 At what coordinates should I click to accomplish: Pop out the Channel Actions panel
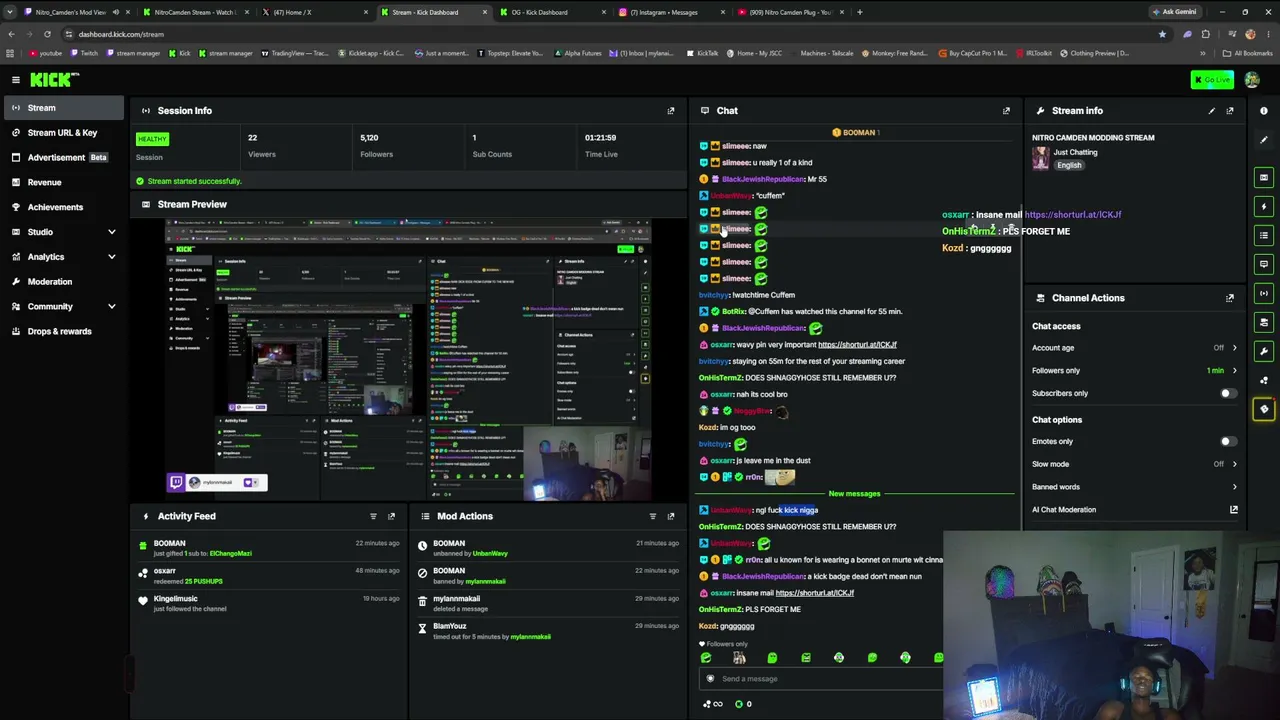[1230, 298]
